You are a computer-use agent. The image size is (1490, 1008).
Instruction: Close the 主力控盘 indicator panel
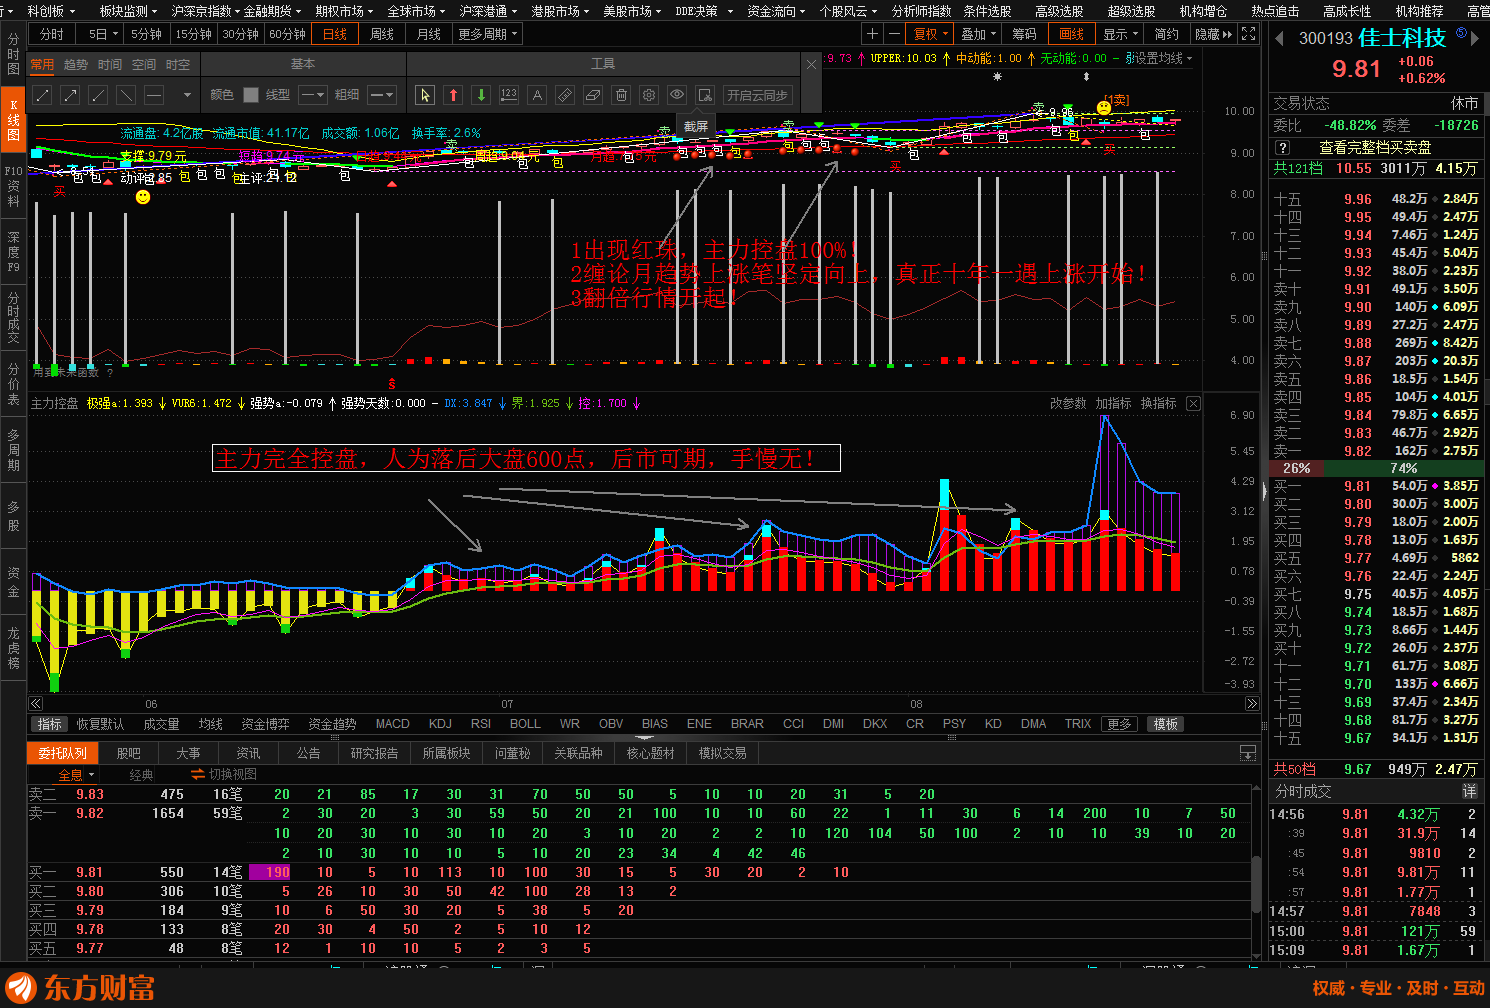click(x=1193, y=403)
